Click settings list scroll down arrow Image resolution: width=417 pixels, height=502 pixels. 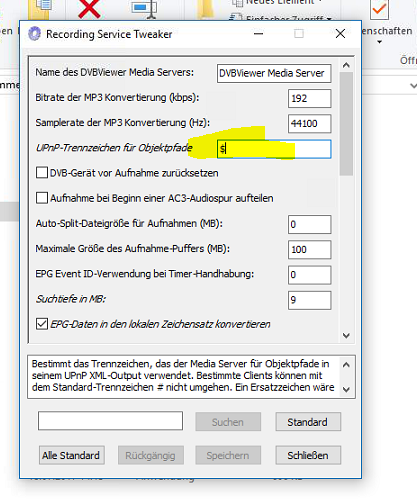point(346,336)
